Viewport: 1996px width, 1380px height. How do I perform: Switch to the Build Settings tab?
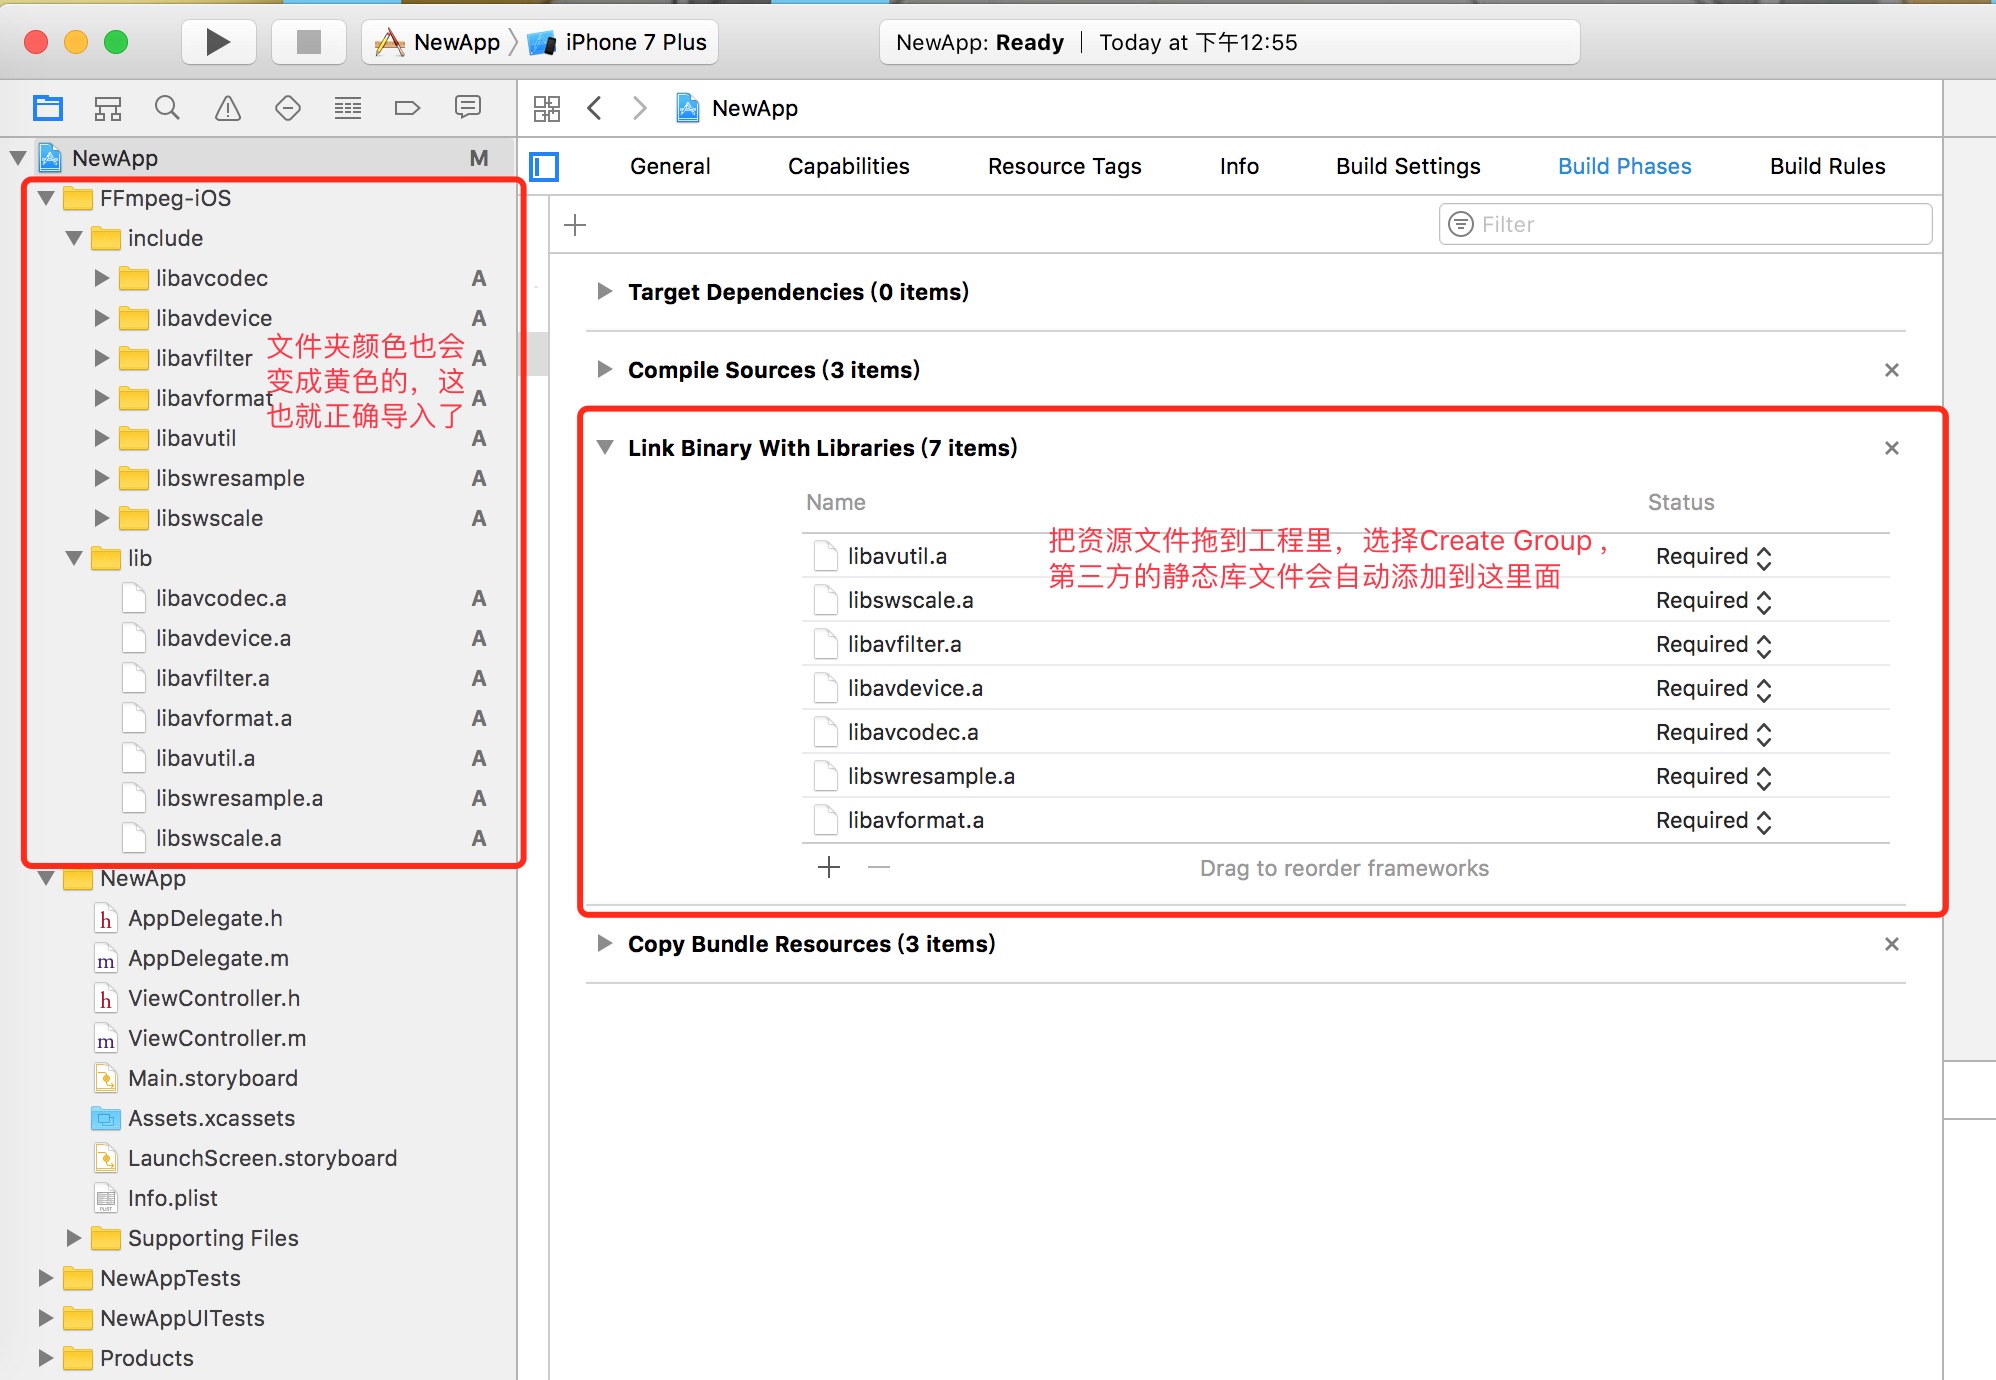pyautogui.click(x=1407, y=166)
